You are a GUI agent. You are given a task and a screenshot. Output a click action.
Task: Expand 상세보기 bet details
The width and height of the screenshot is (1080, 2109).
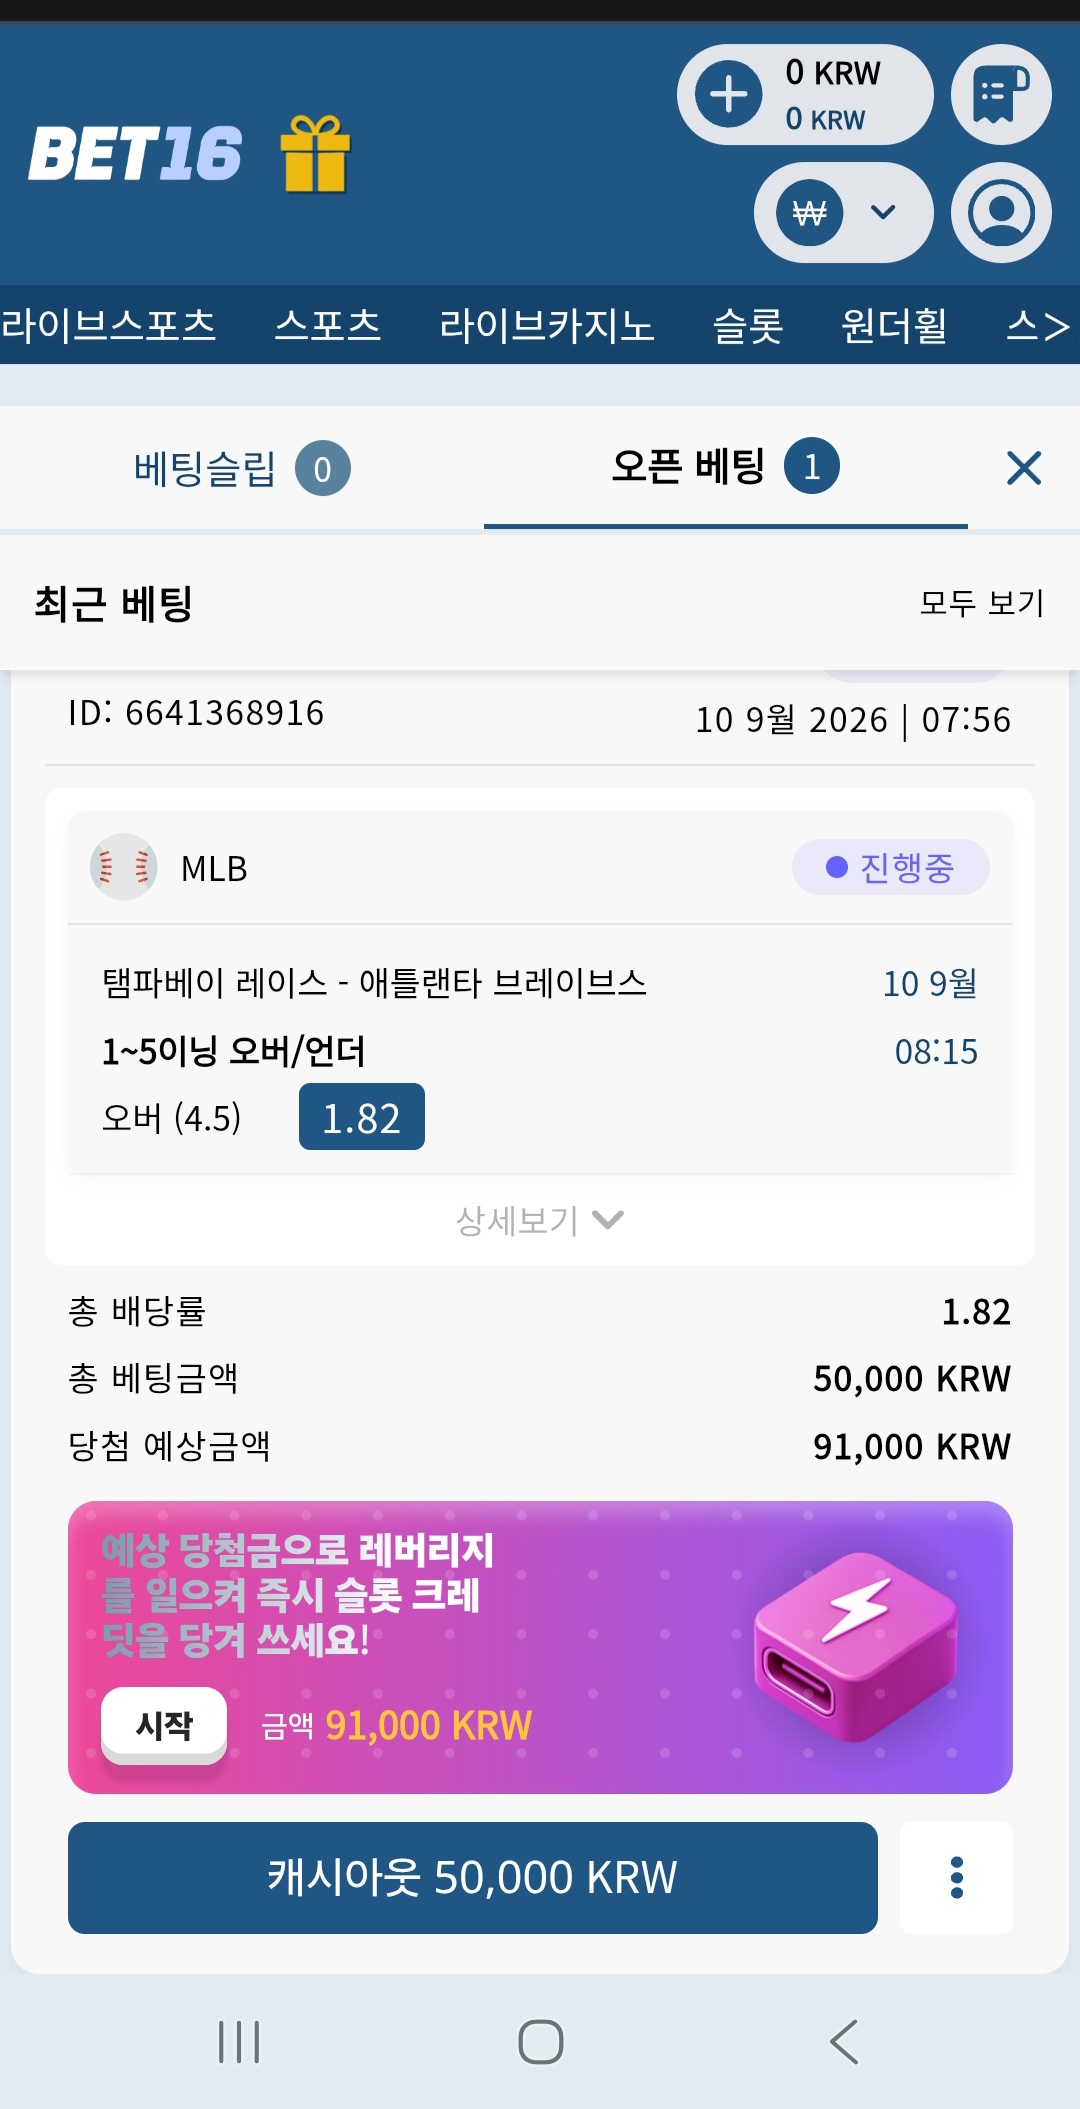click(x=540, y=1220)
